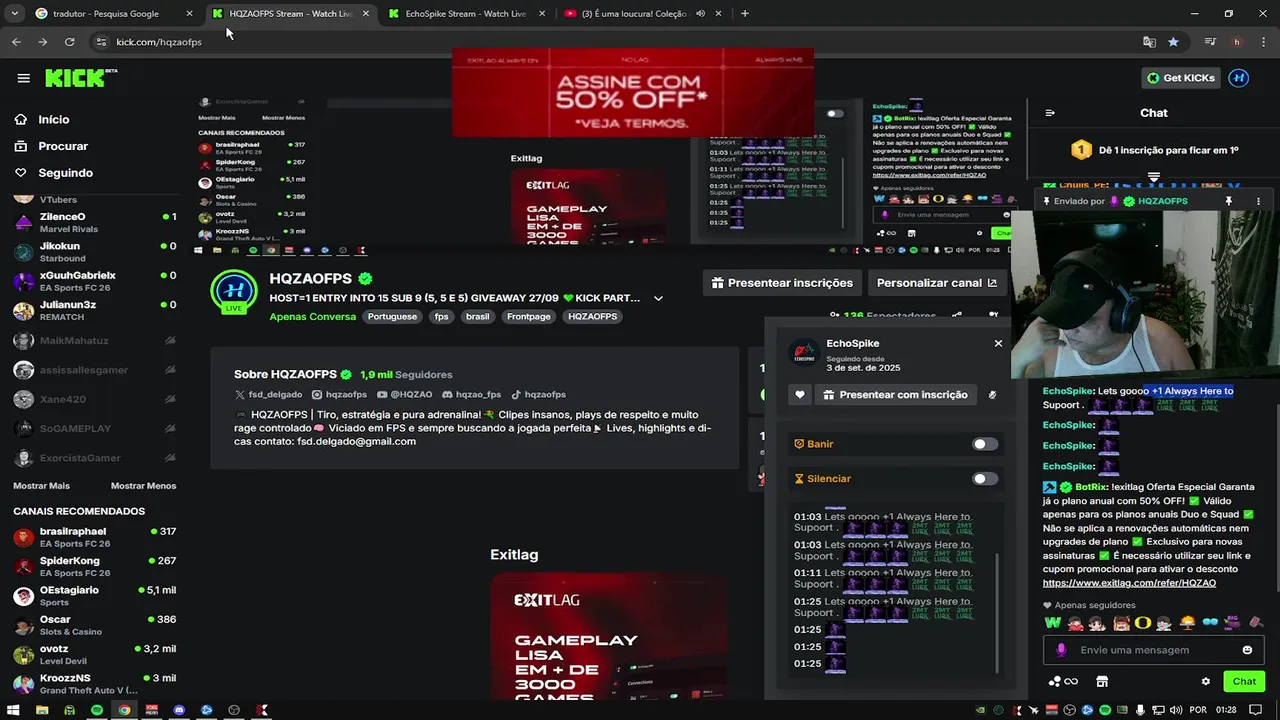Close the EchoSpike user card

[x=998, y=343]
